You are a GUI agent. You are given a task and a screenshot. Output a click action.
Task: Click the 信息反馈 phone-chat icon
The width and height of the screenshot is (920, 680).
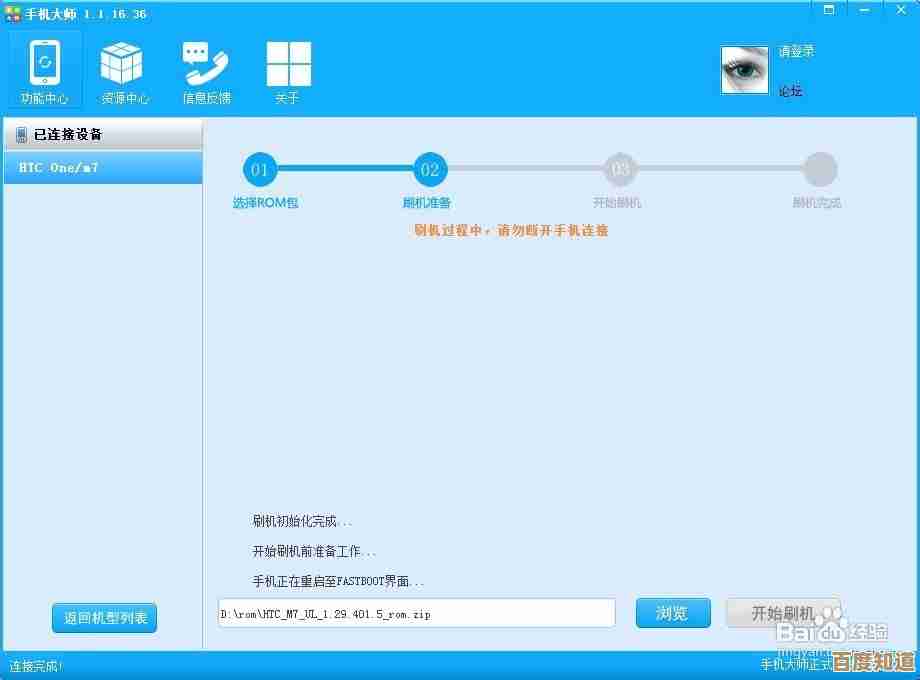point(205,64)
